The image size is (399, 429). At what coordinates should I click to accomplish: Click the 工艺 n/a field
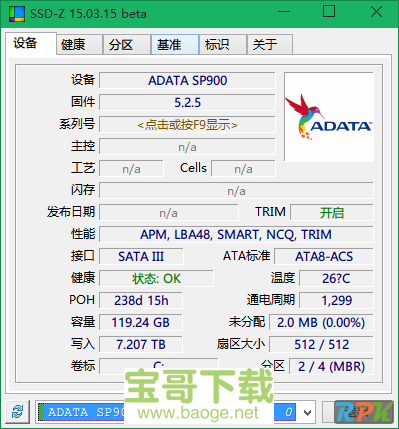[131, 169]
